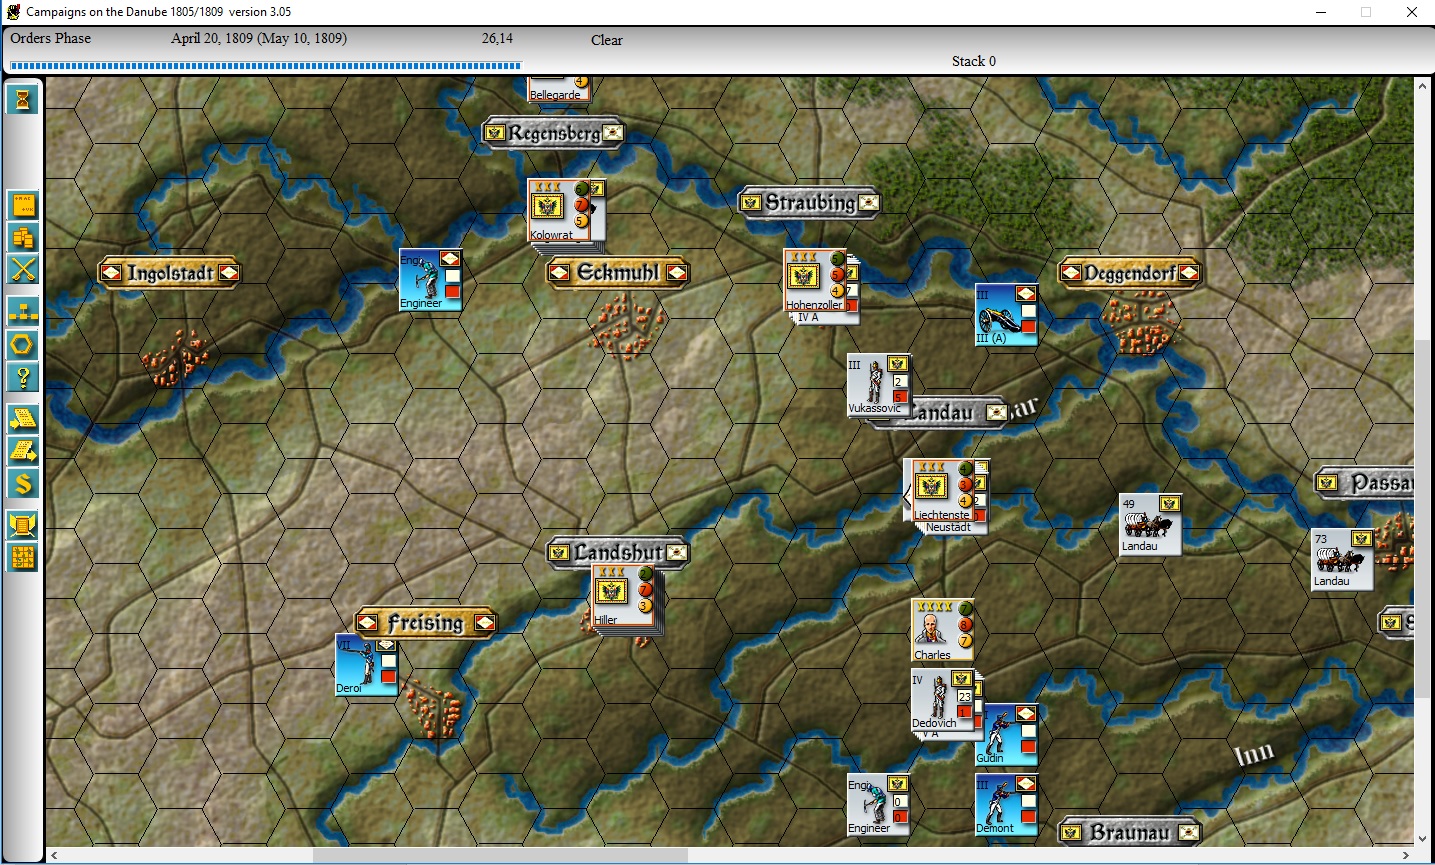
Task: Click the blue phase progress bar
Action: (266, 66)
